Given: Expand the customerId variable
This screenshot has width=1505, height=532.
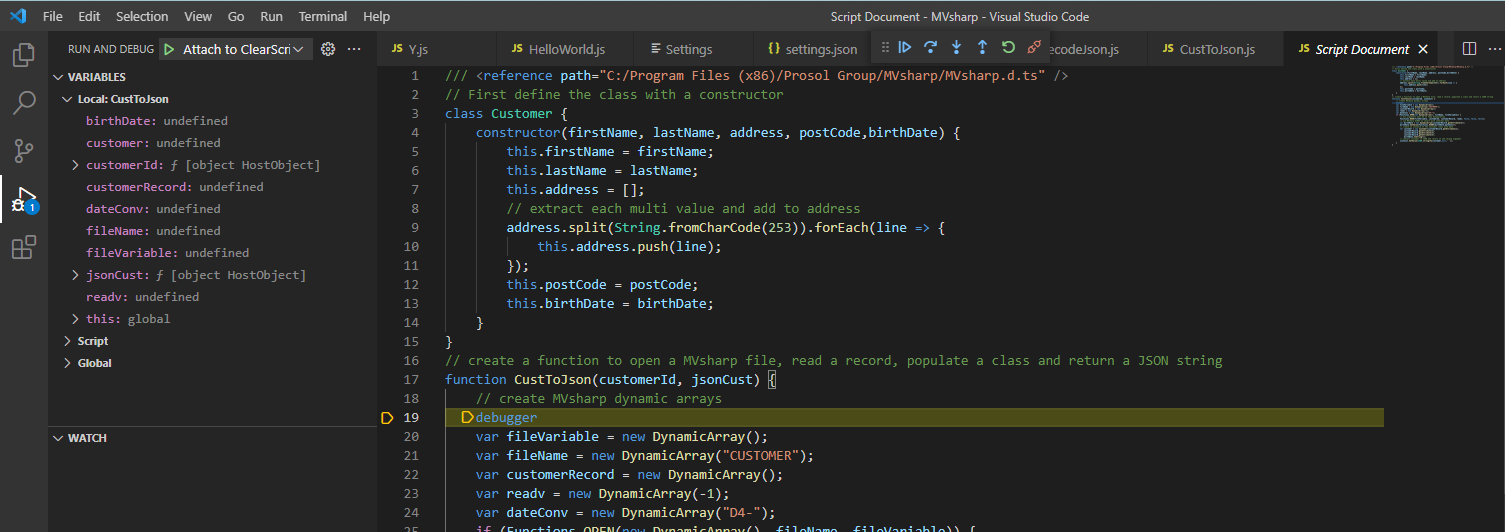Looking at the screenshot, I should [76, 165].
